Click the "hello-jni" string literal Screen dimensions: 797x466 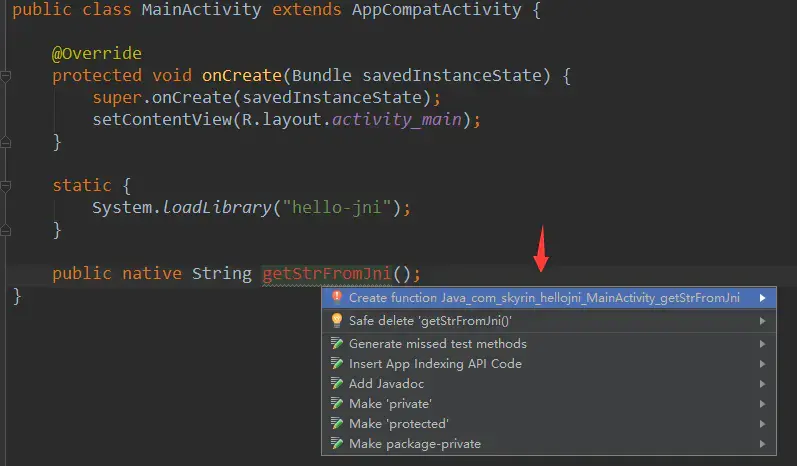336,207
